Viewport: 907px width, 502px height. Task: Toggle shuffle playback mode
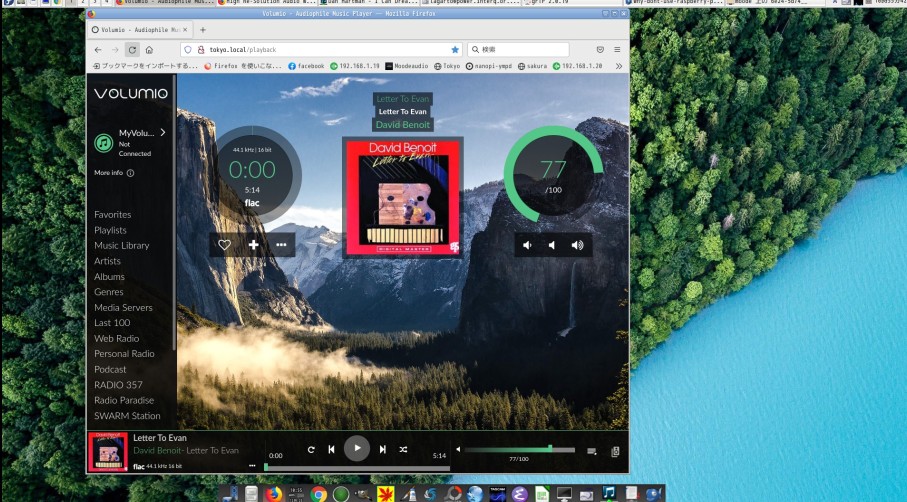(403, 450)
